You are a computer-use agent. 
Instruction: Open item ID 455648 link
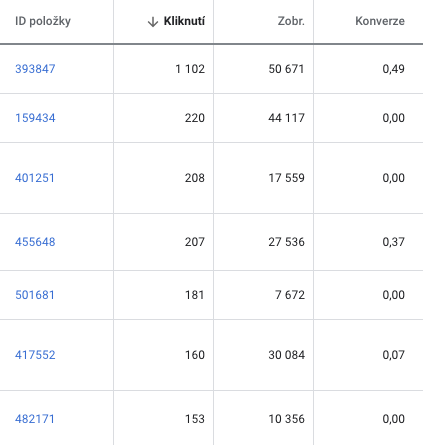pyautogui.click(x=35, y=242)
